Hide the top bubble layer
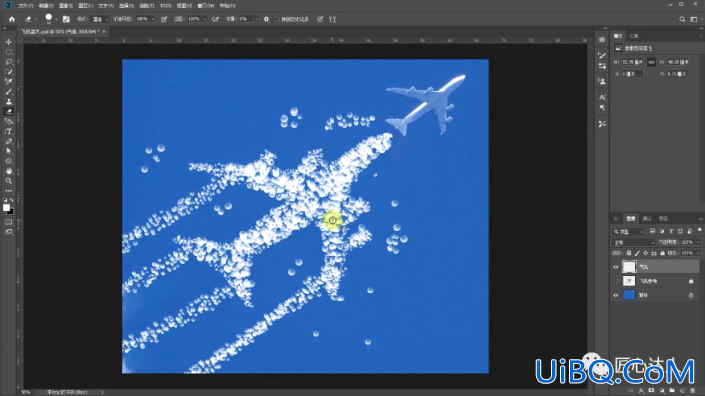 pos(616,267)
